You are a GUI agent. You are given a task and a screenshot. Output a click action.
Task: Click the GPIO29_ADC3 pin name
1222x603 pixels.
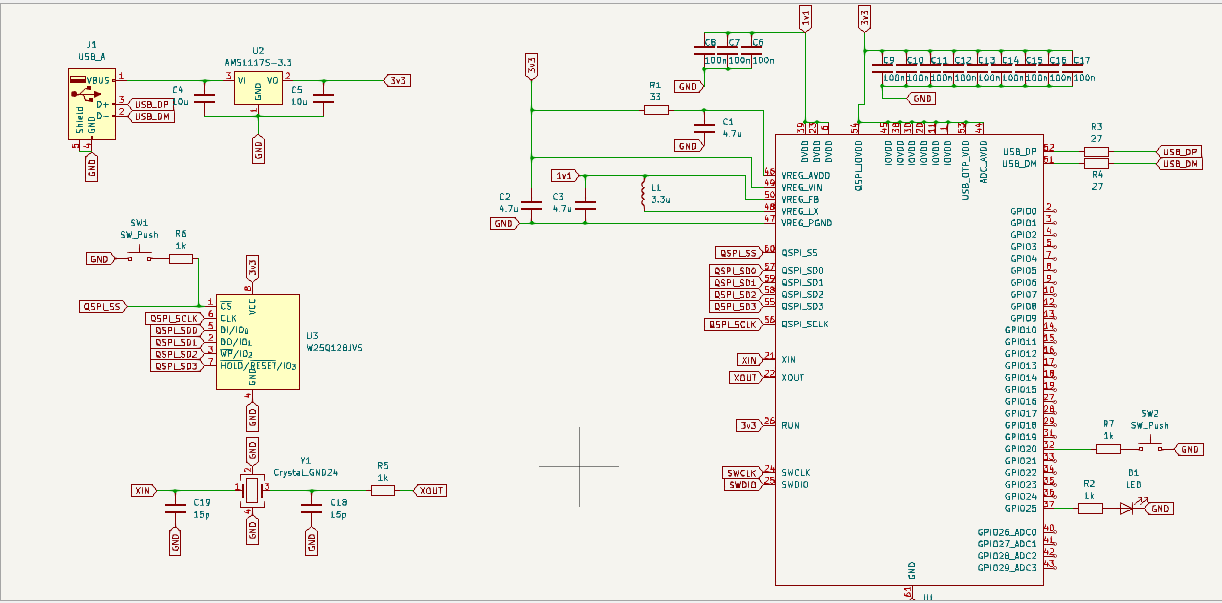(1007, 567)
